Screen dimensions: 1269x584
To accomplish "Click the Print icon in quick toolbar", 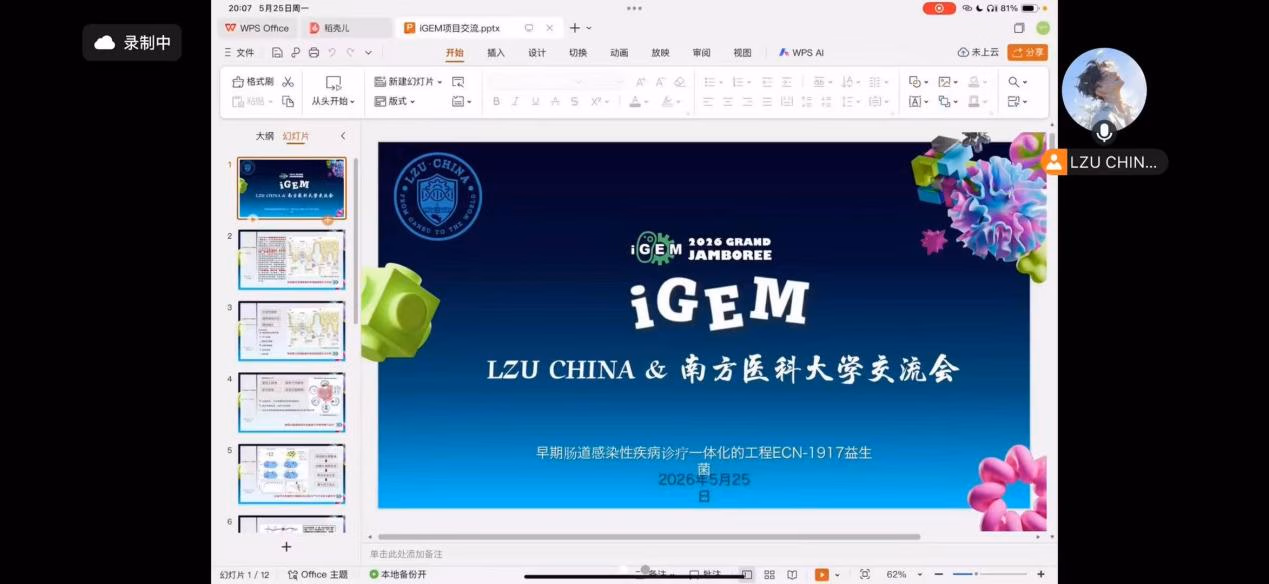I will (314, 53).
